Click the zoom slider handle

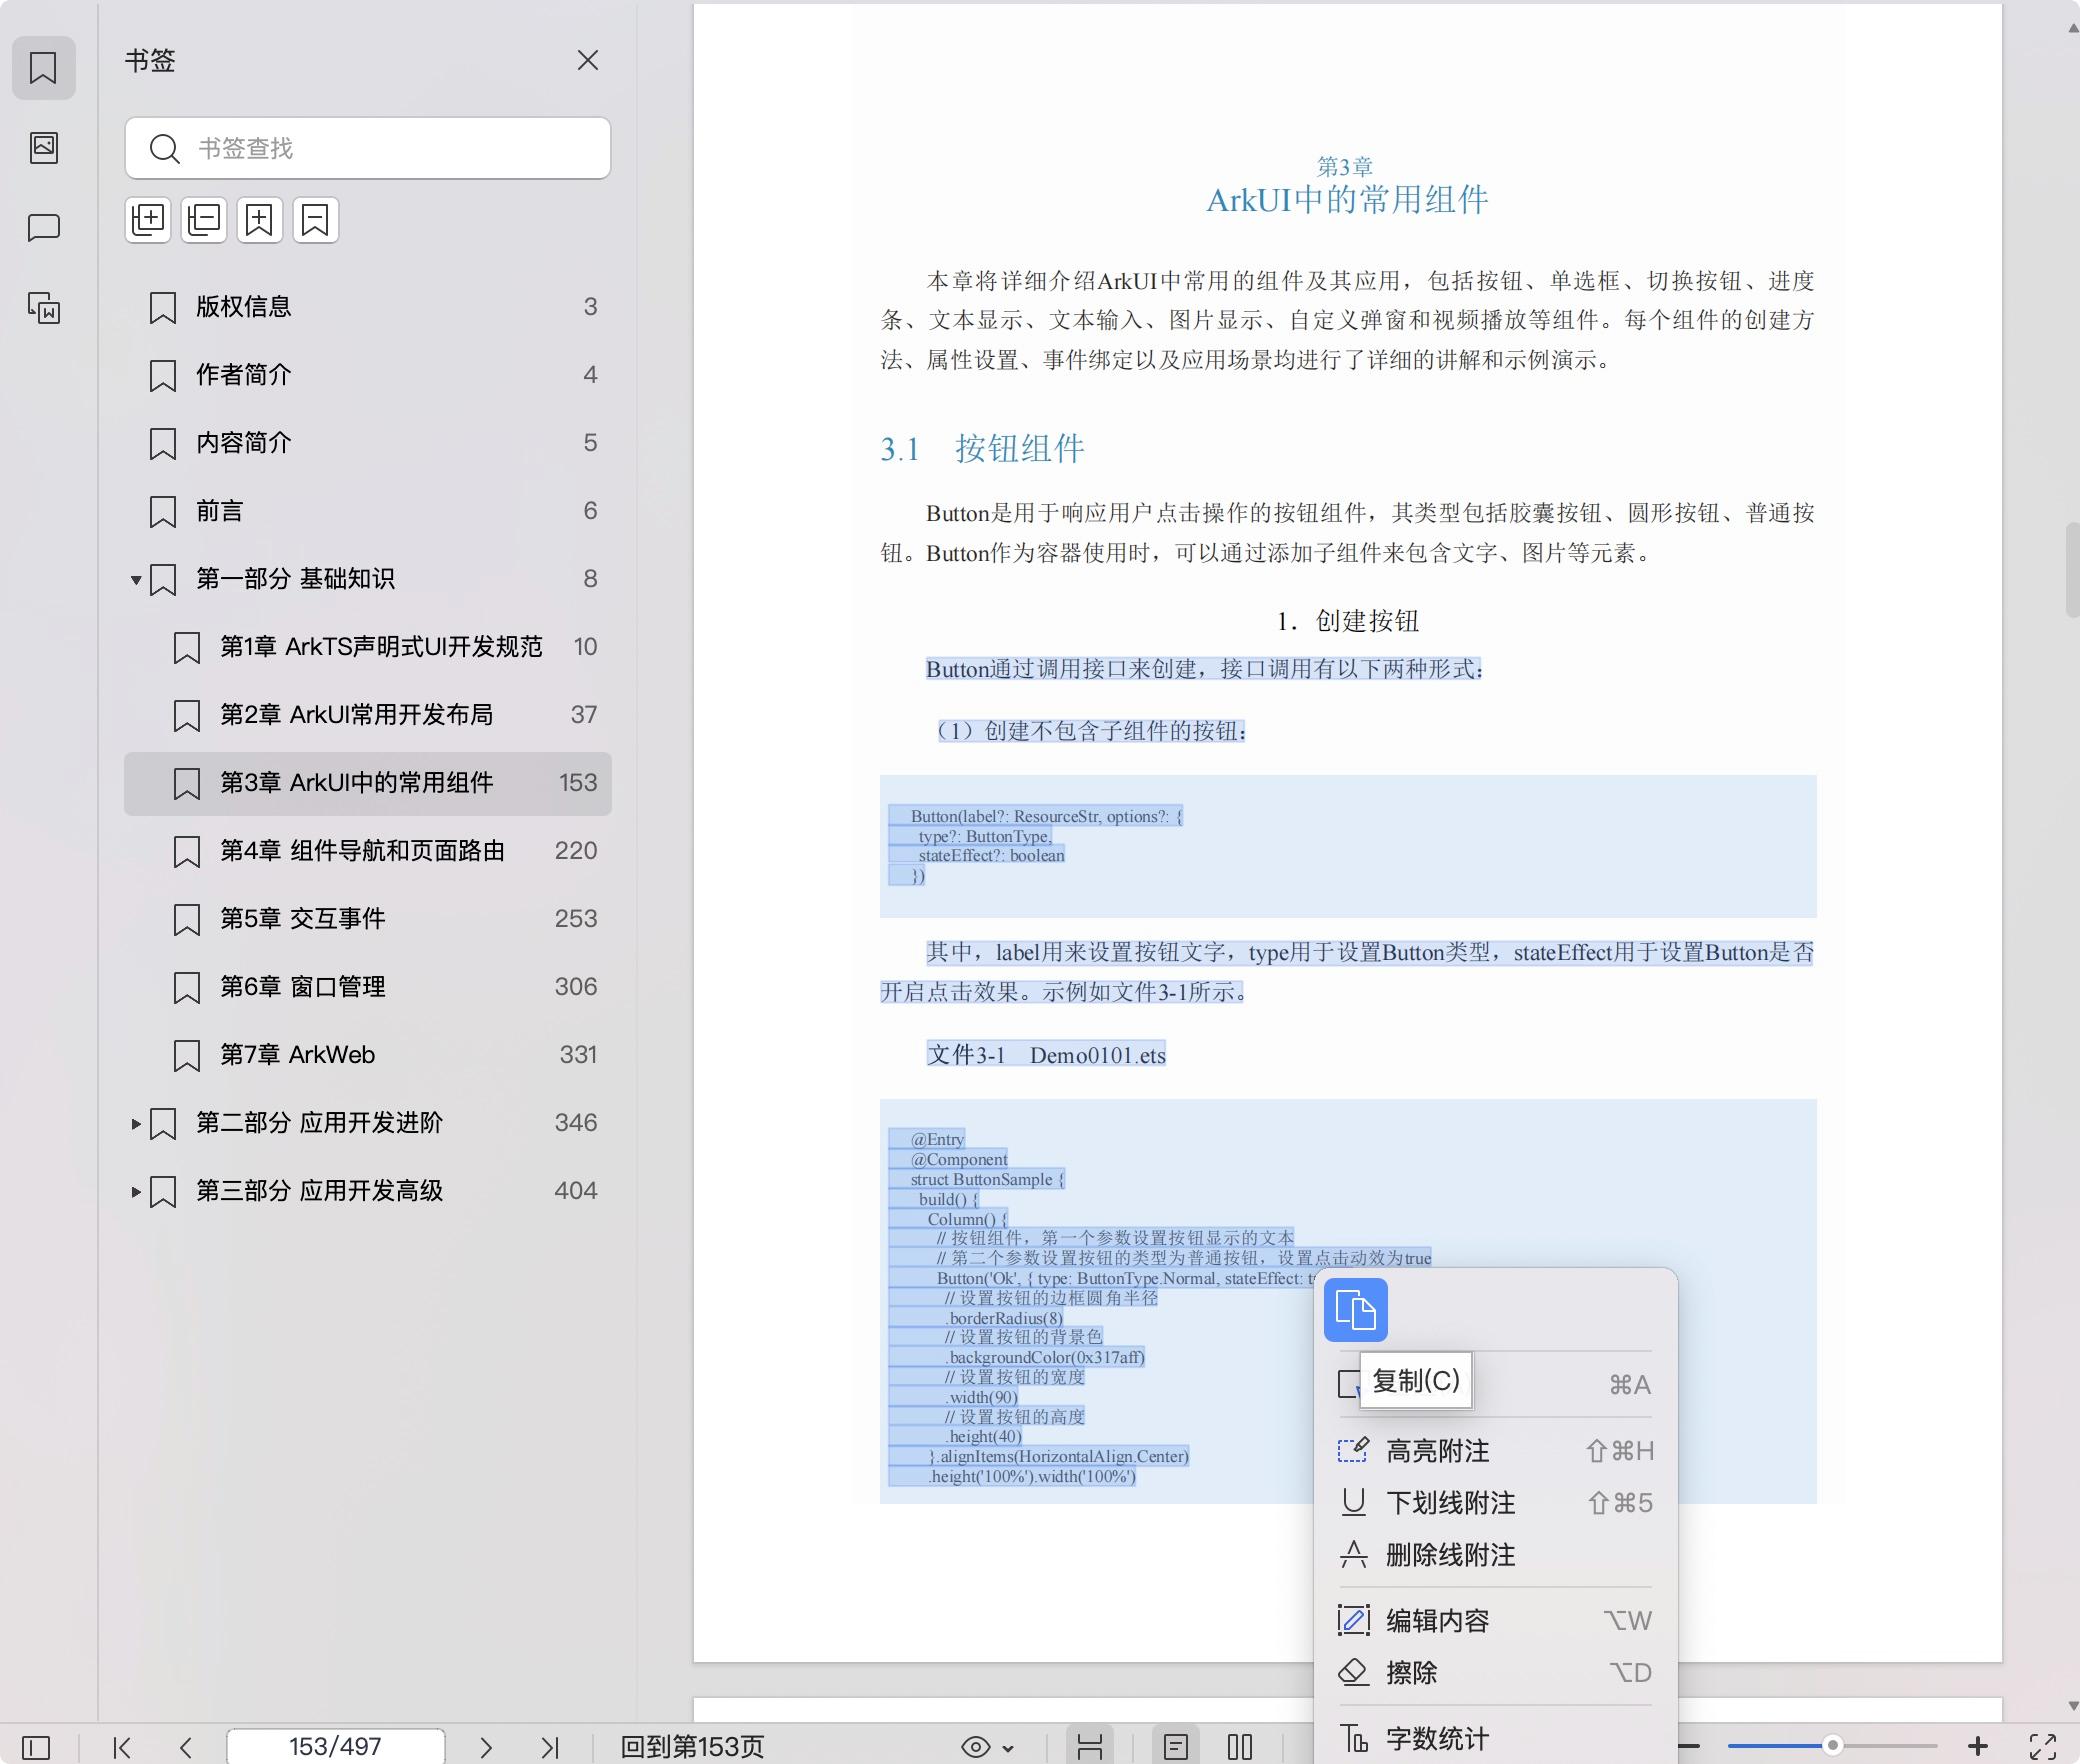(1832, 1746)
